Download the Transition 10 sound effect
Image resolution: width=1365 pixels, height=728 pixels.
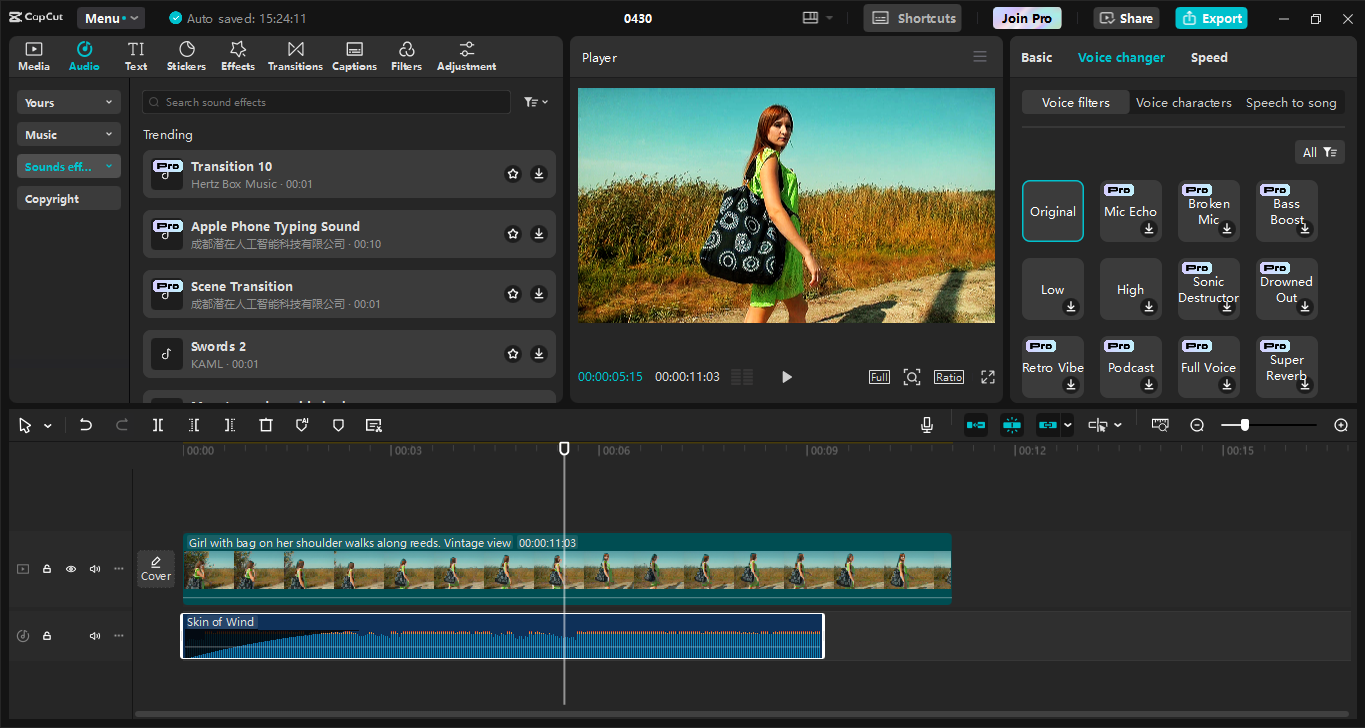point(539,173)
